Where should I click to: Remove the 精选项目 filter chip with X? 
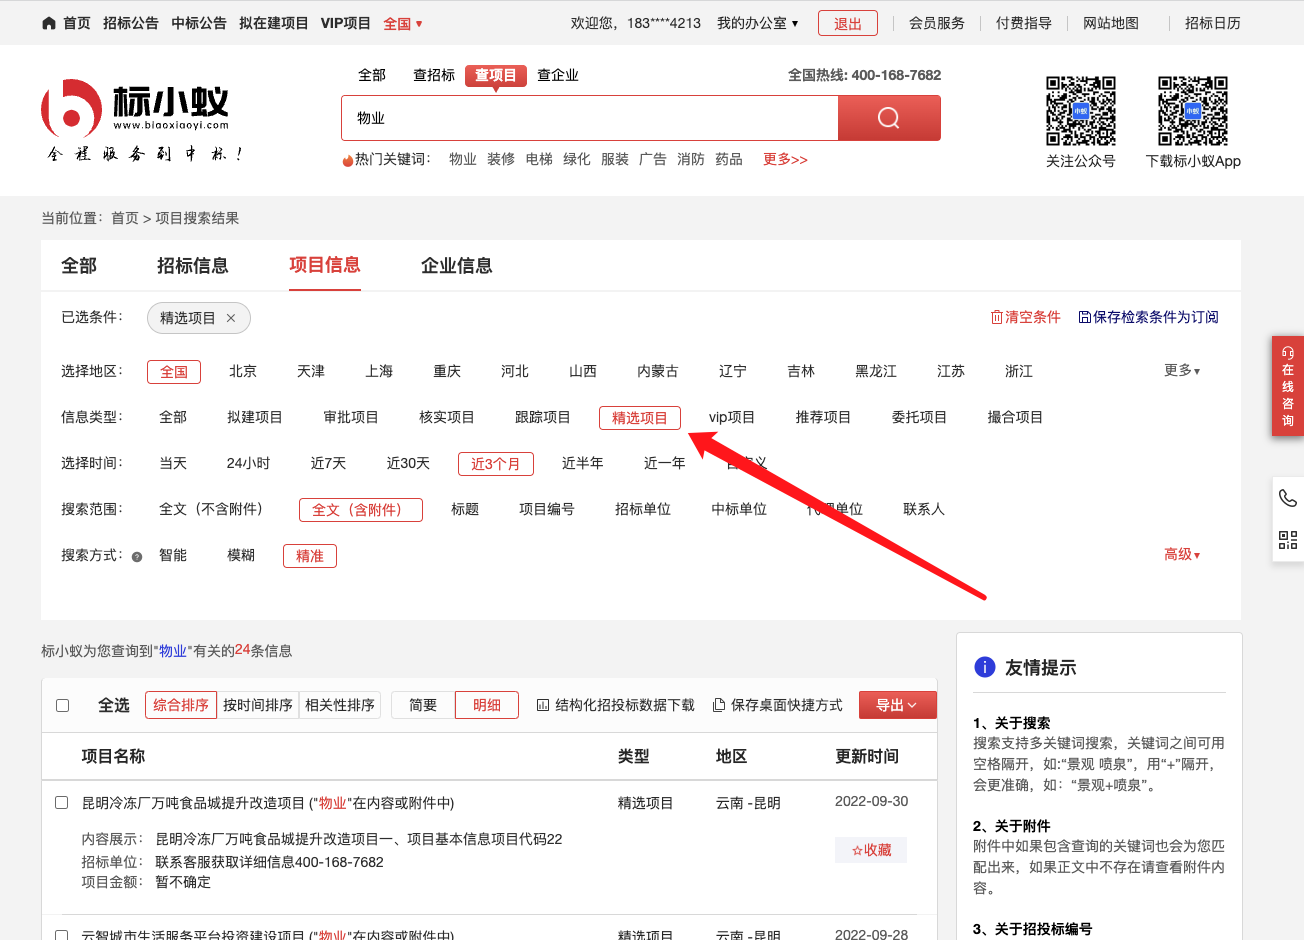click(x=231, y=318)
